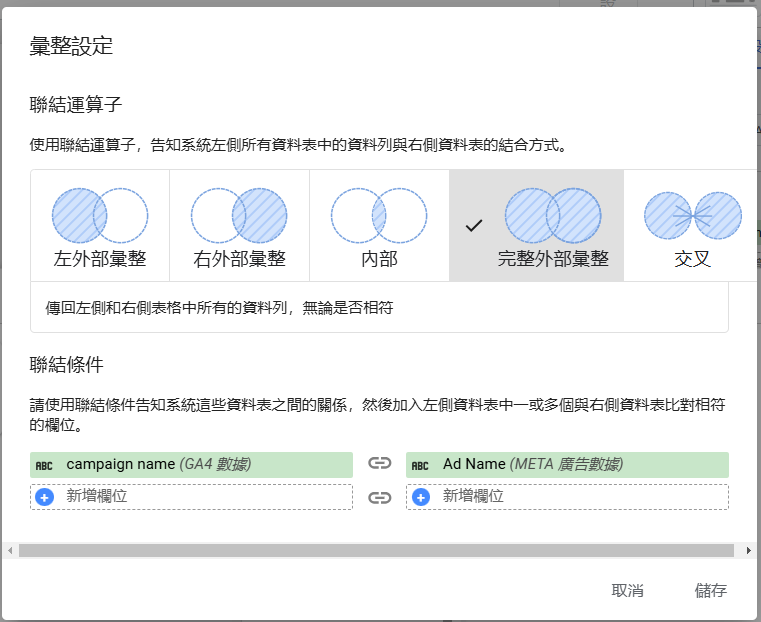Click the plus icon in the left 新增欄位 box
Viewport: 761px width, 622px height.
(44, 497)
